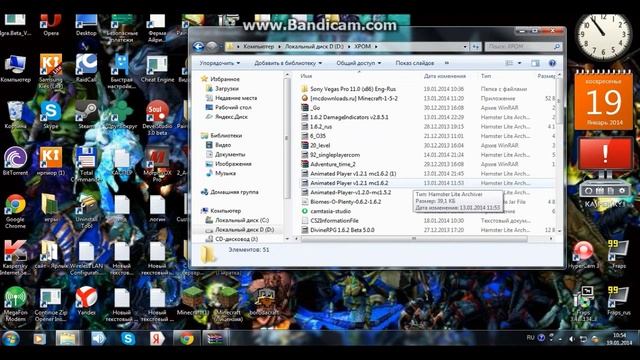Click Локальный диск D breadcrumb segment
The height and width of the screenshot is (360, 640).
click(x=314, y=47)
